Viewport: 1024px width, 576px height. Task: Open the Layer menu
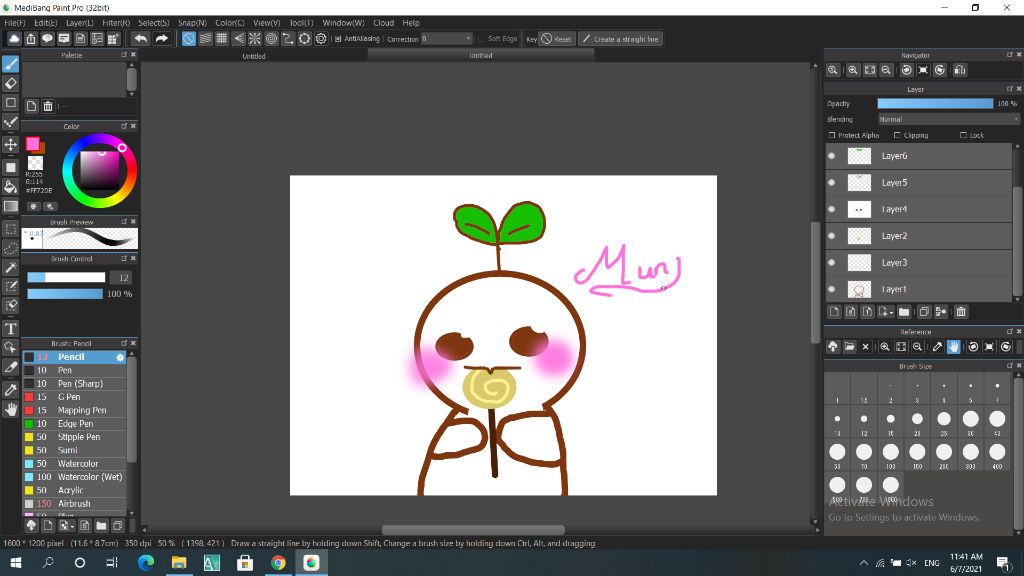(x=80, y=23)
